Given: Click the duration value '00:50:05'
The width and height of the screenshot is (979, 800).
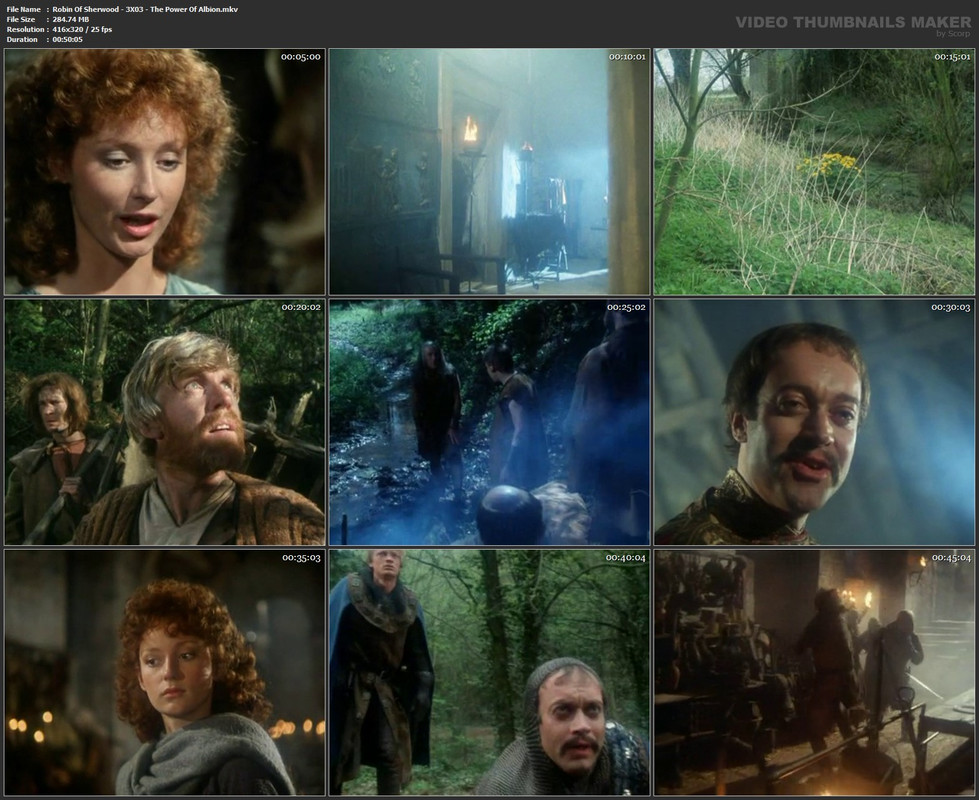Looking at the screenshot, I should click(67, 39).
